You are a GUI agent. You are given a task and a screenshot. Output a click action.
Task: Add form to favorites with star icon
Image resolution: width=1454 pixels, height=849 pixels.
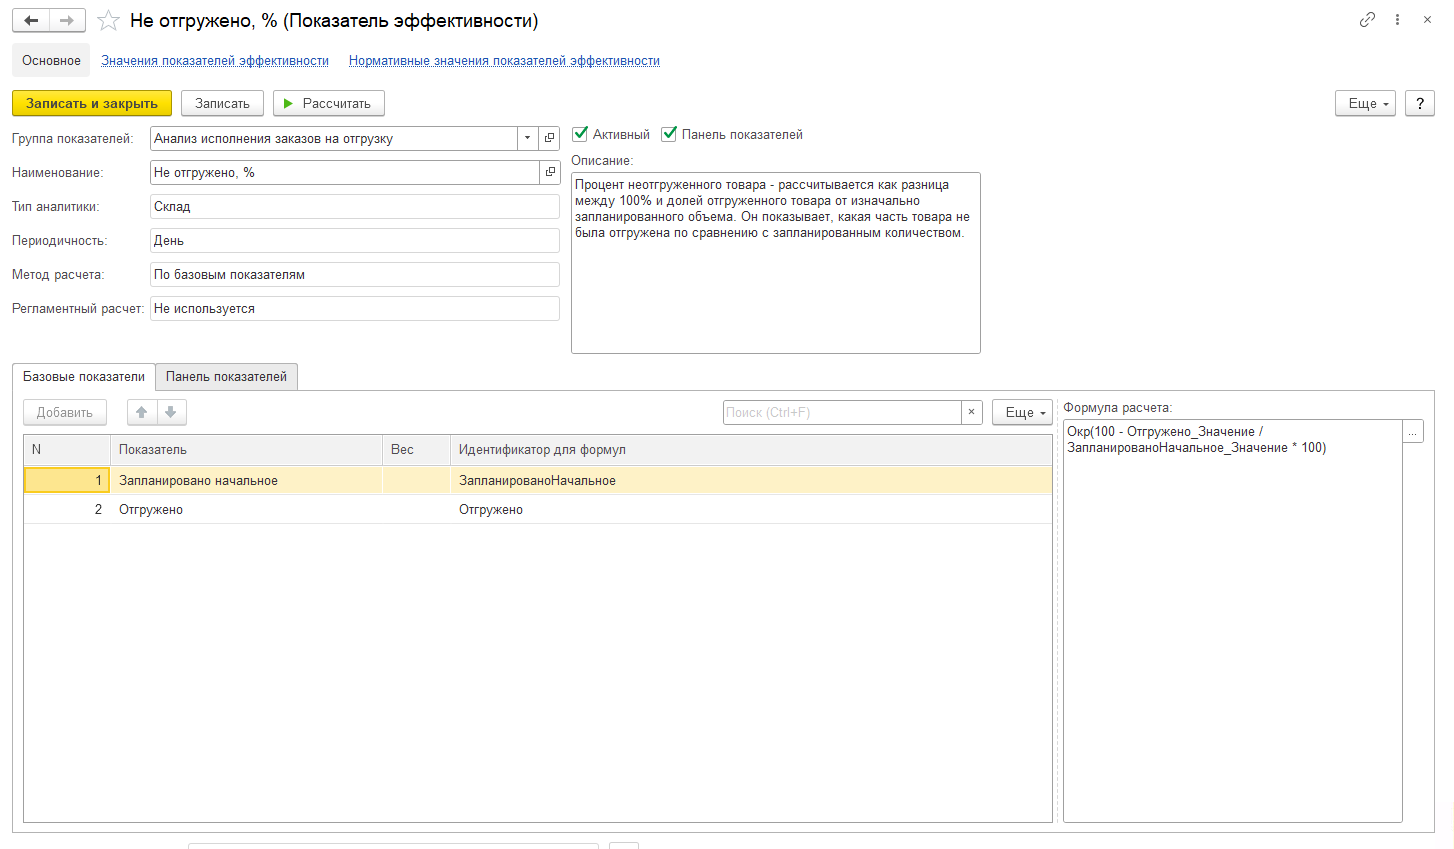109,21
